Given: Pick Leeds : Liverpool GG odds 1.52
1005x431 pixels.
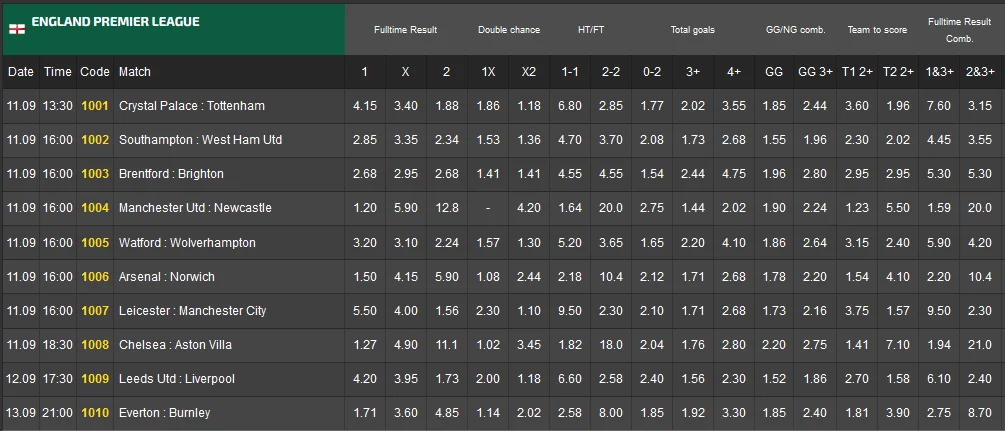Looking at the screenshot, I should coord(773,380).
